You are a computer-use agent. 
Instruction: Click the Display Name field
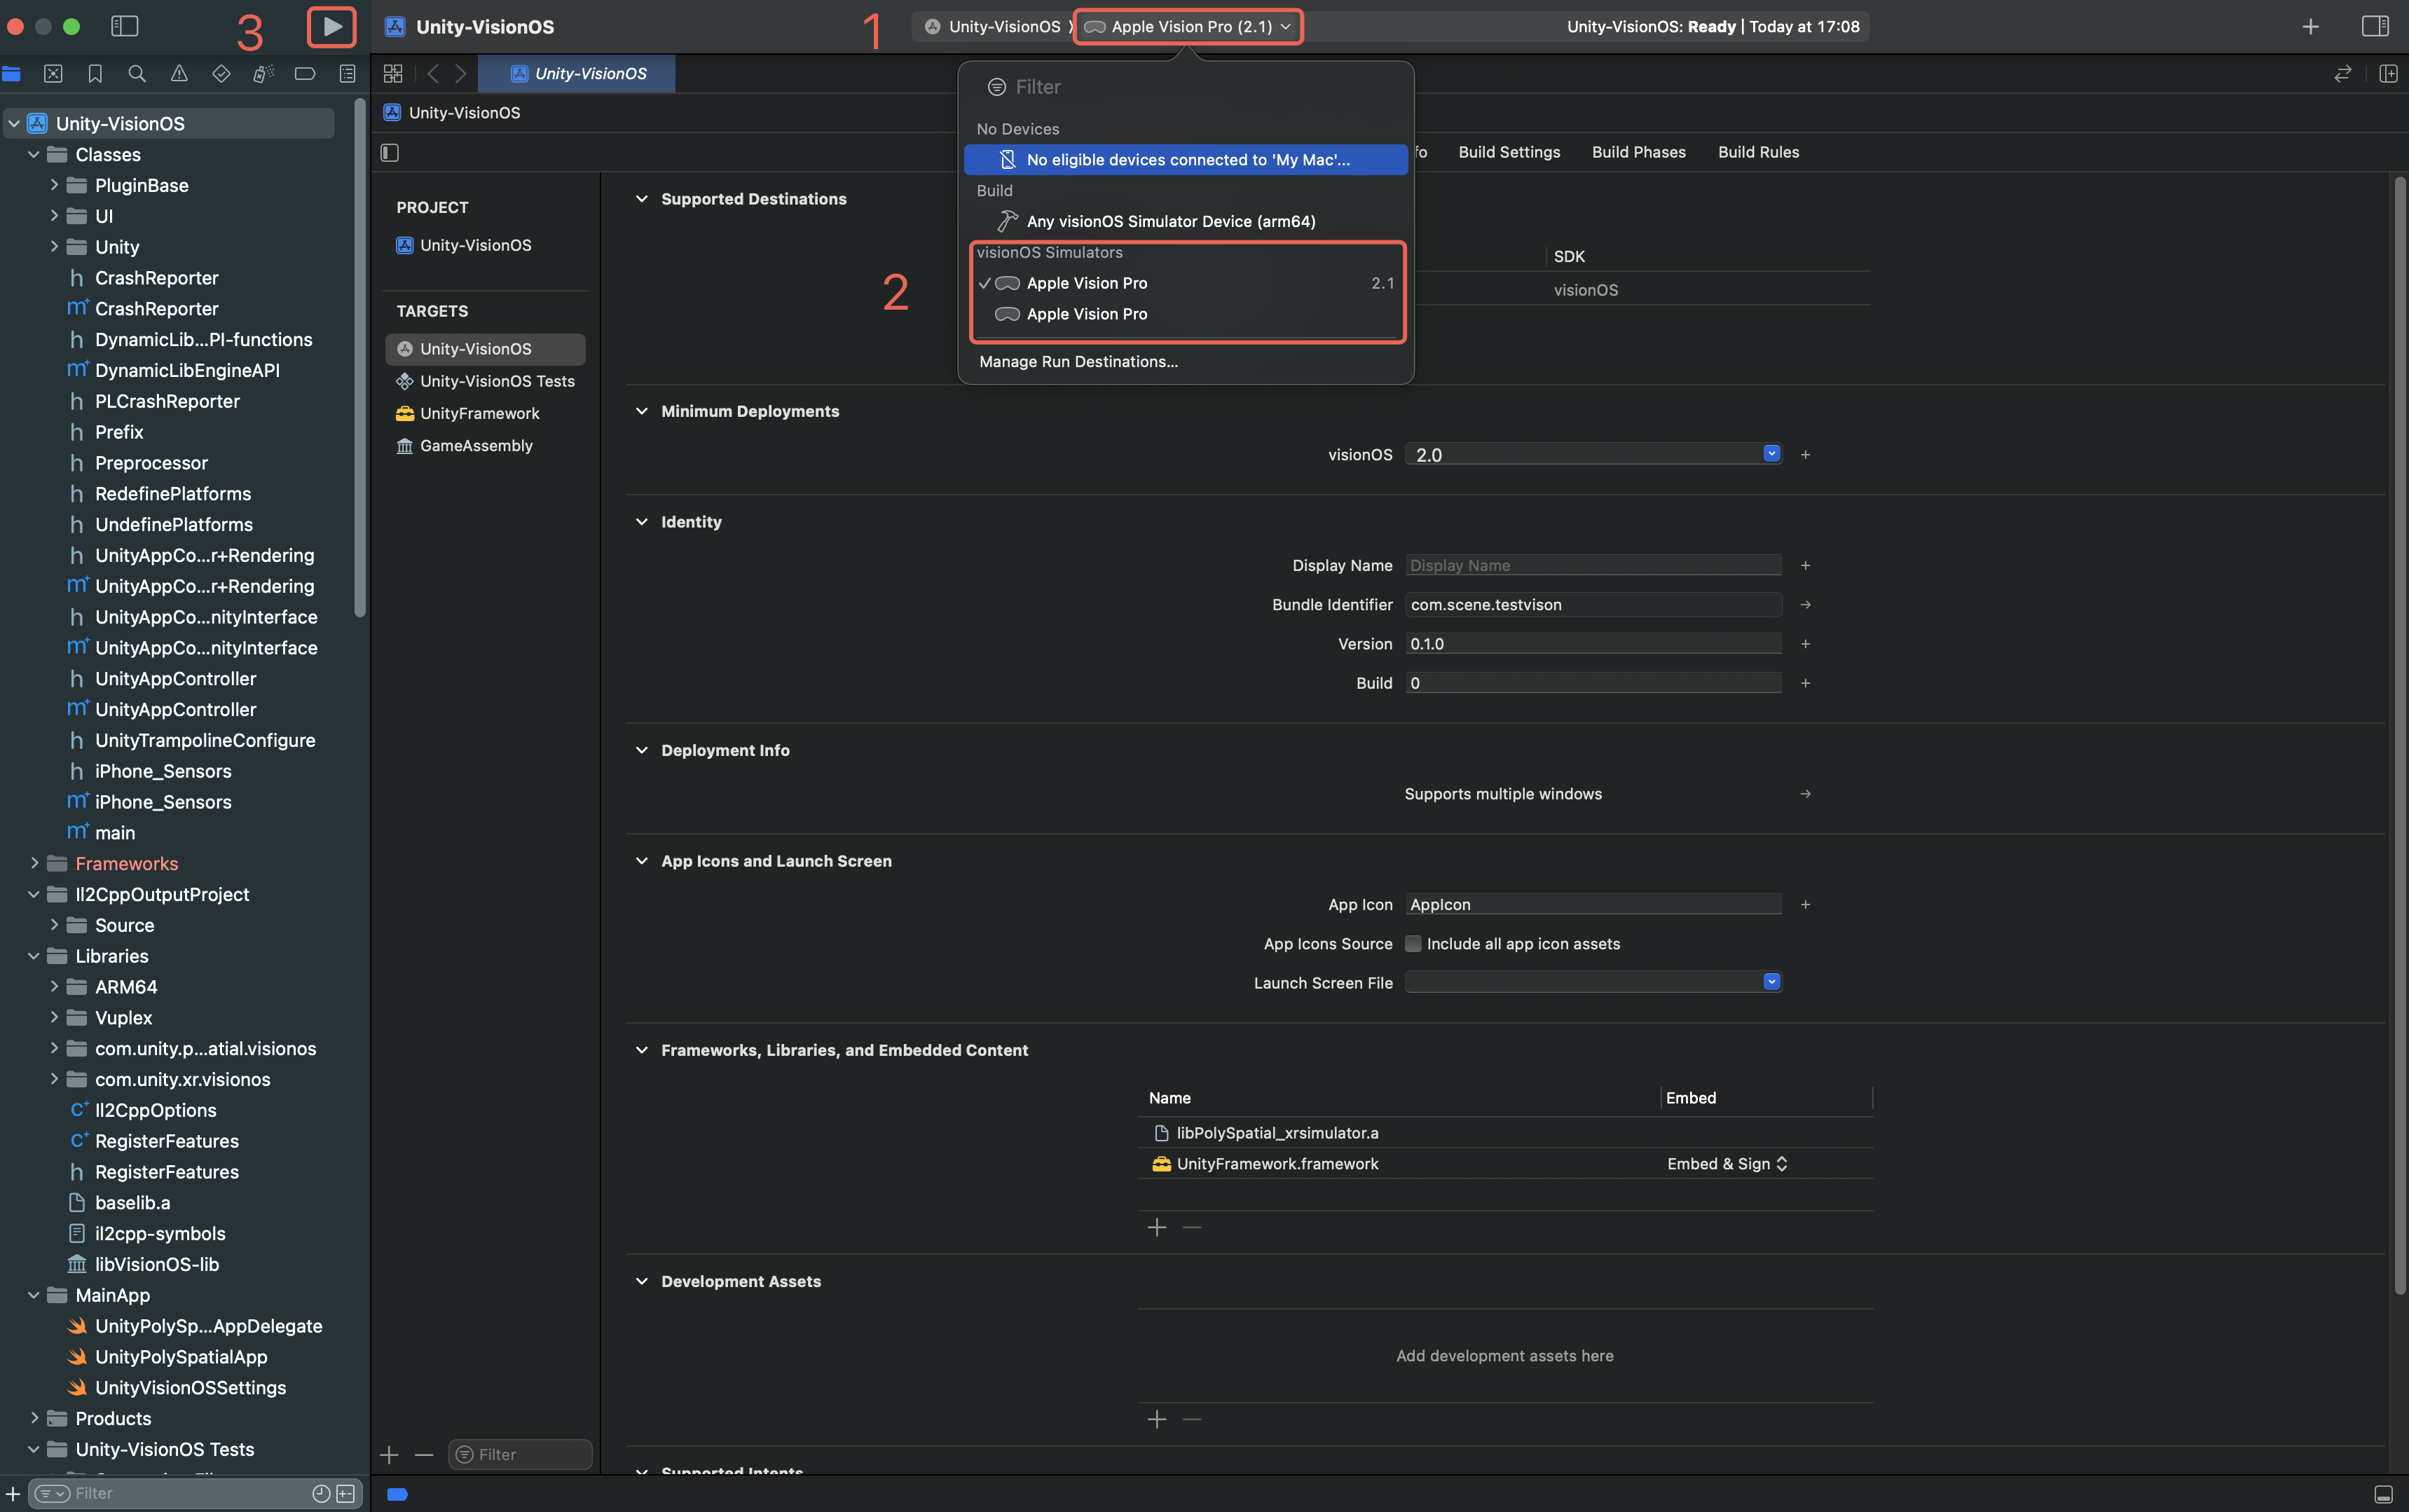[1593, 565]
